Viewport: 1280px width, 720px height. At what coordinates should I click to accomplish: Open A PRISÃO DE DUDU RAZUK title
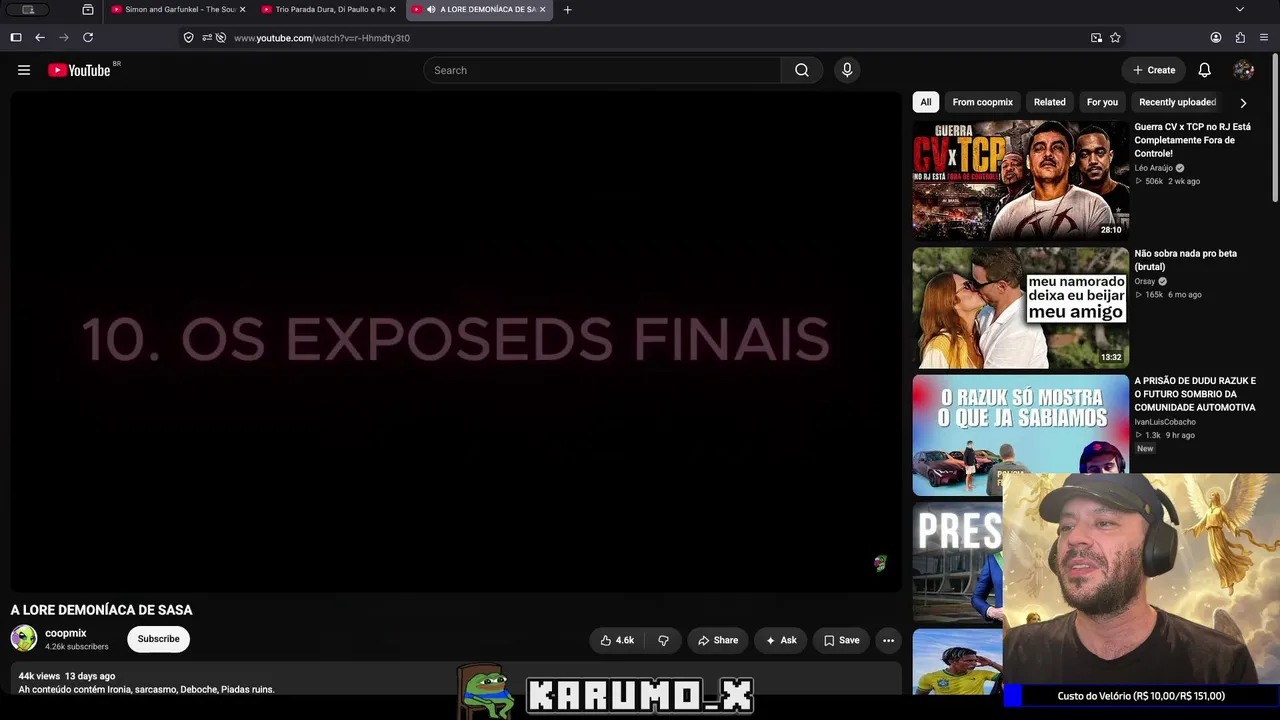(x=1195, y=394)
